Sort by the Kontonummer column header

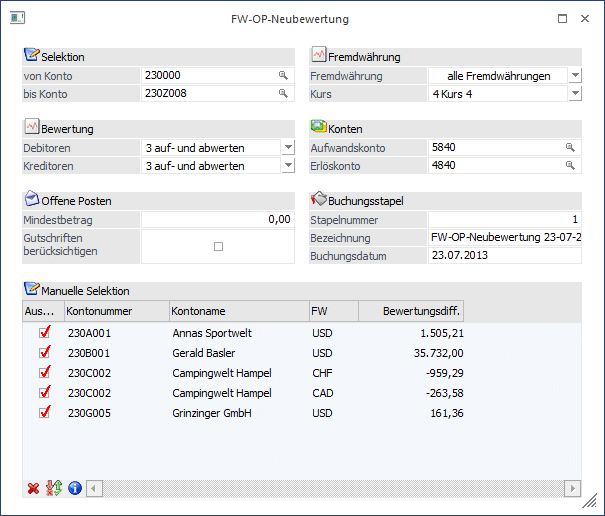click(x=114, y=312)
